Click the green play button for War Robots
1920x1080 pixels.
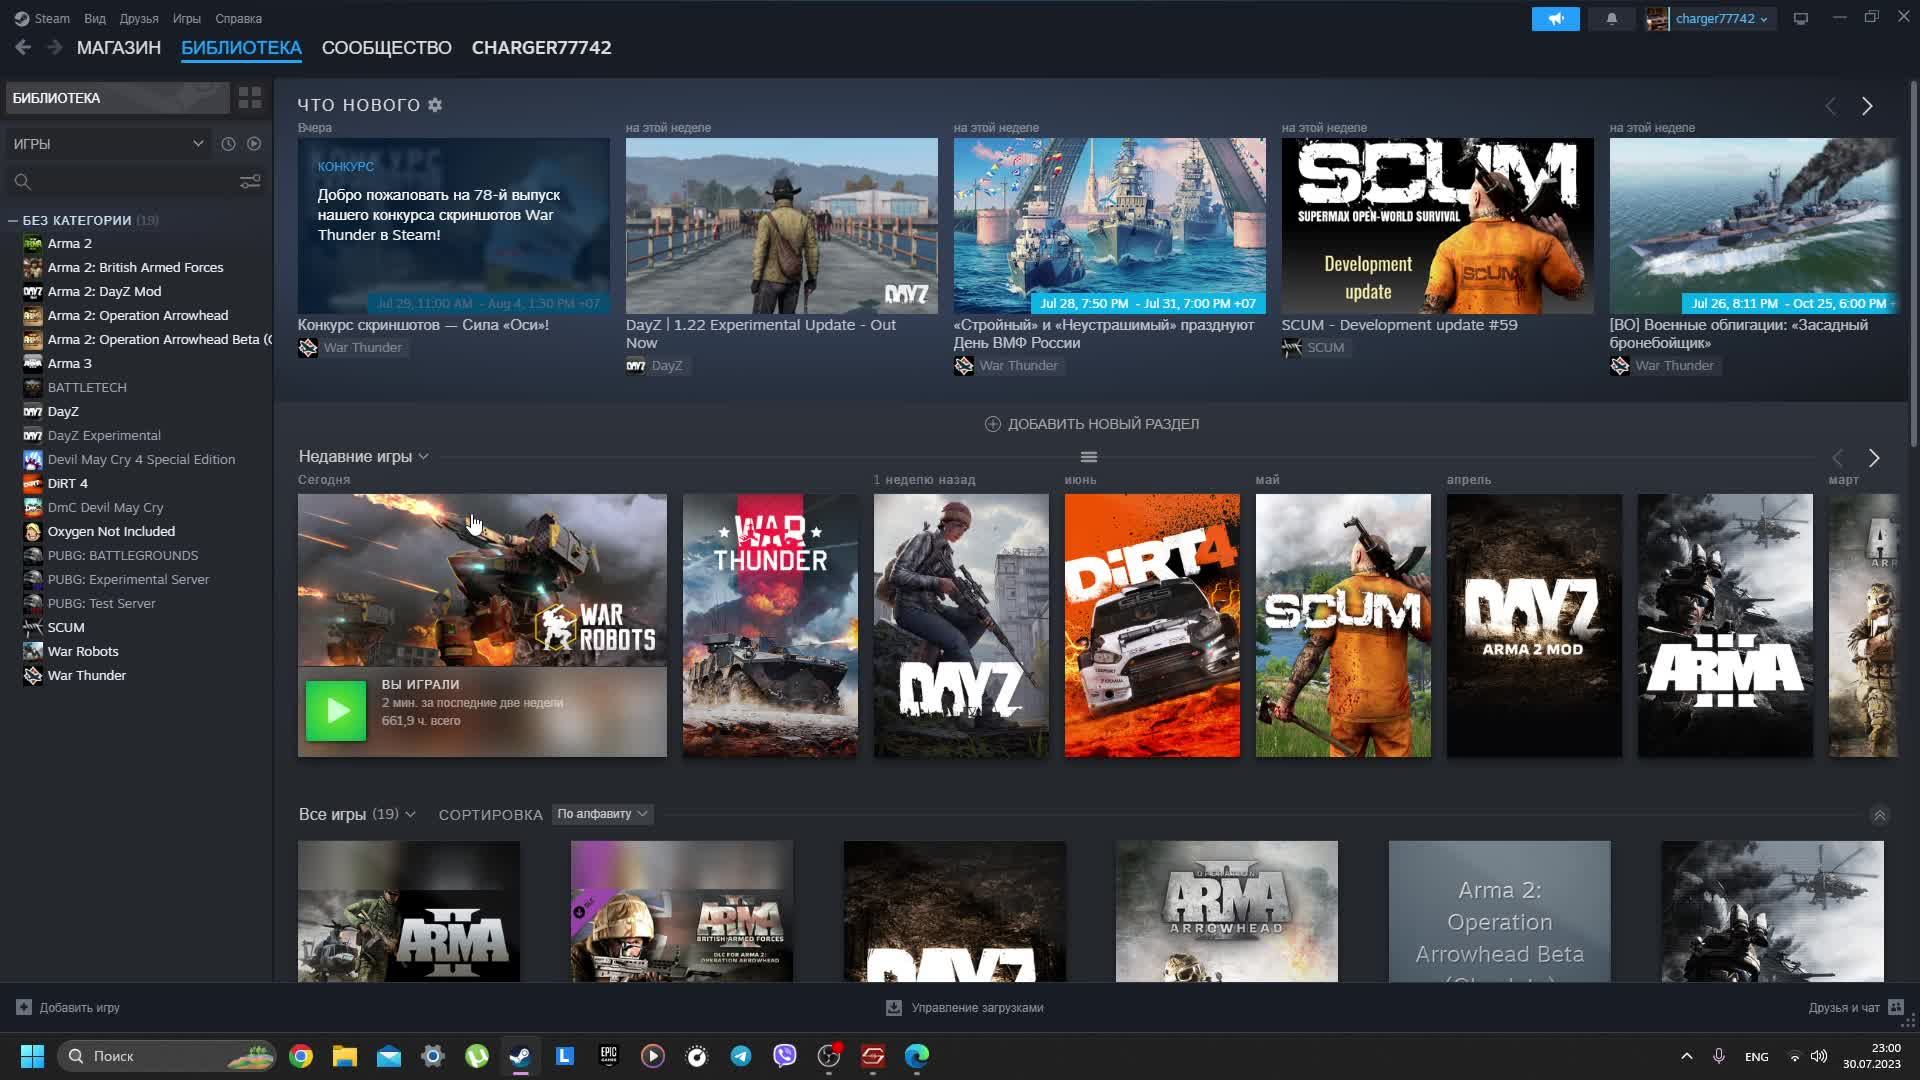click(x=336, y=711)
